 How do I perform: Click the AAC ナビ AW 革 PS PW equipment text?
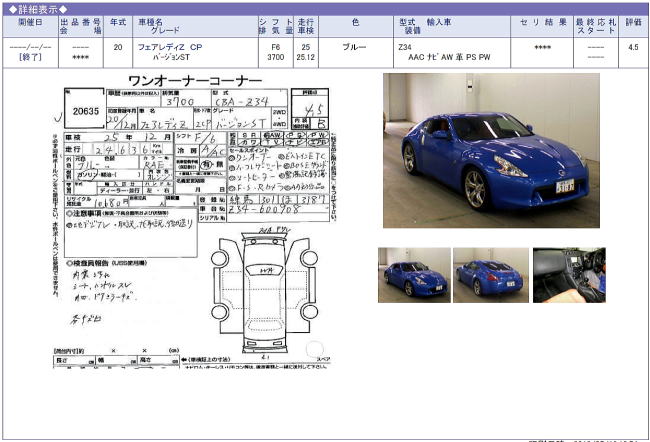(449, 57)
